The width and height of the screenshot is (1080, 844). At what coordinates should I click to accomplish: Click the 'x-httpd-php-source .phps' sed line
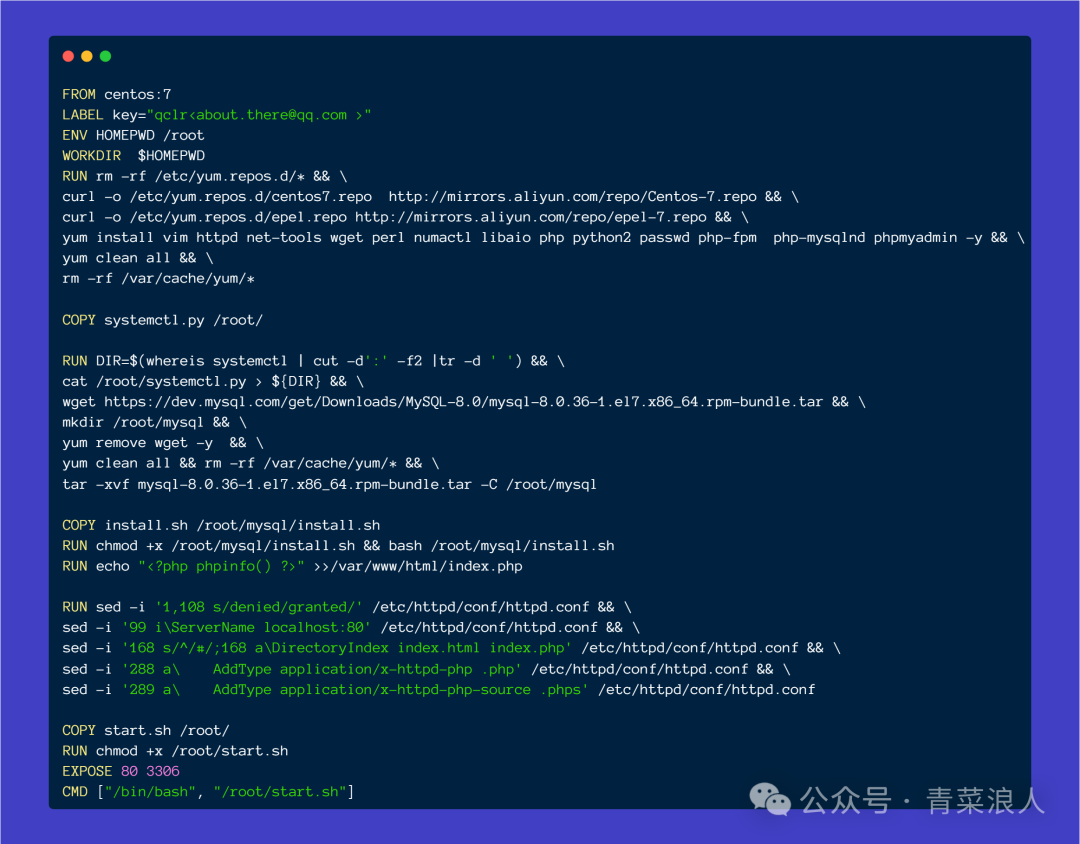[x=438, y=690]
